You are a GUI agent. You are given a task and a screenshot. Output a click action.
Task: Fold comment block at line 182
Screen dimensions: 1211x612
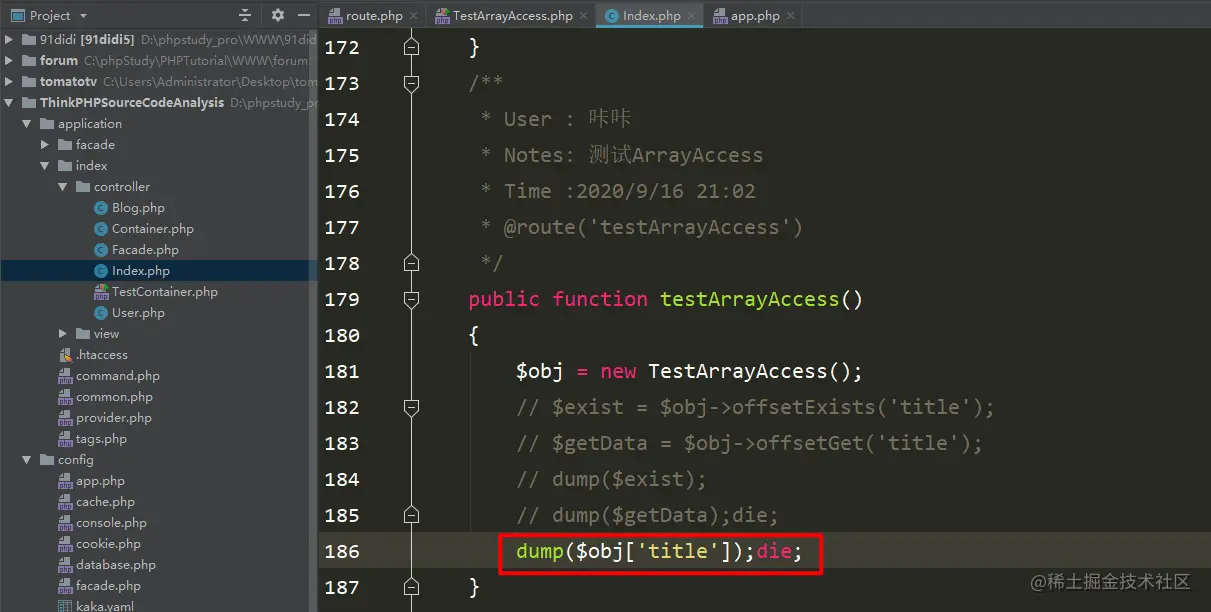pyautogui.click(x=411, y=407)
